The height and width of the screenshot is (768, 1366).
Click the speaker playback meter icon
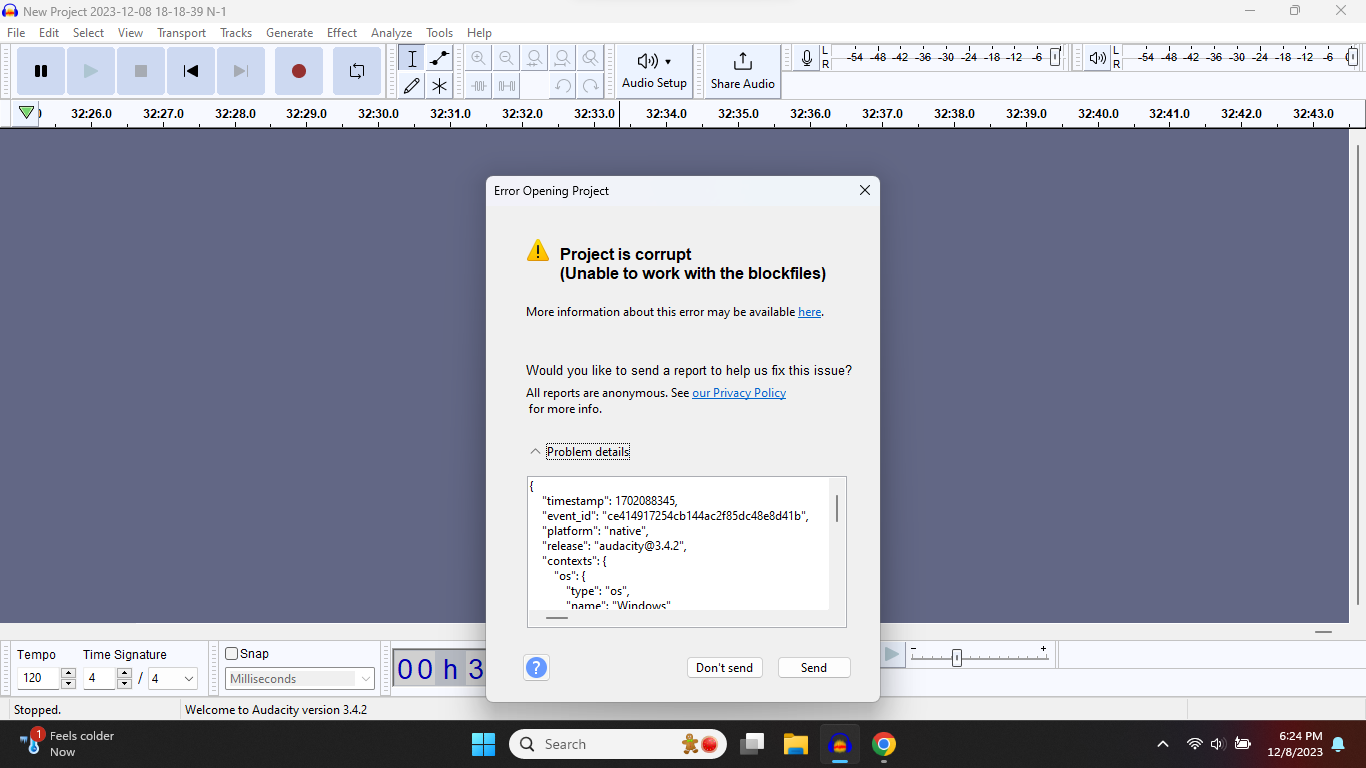pyautogui.click(x=1098, y=58)
